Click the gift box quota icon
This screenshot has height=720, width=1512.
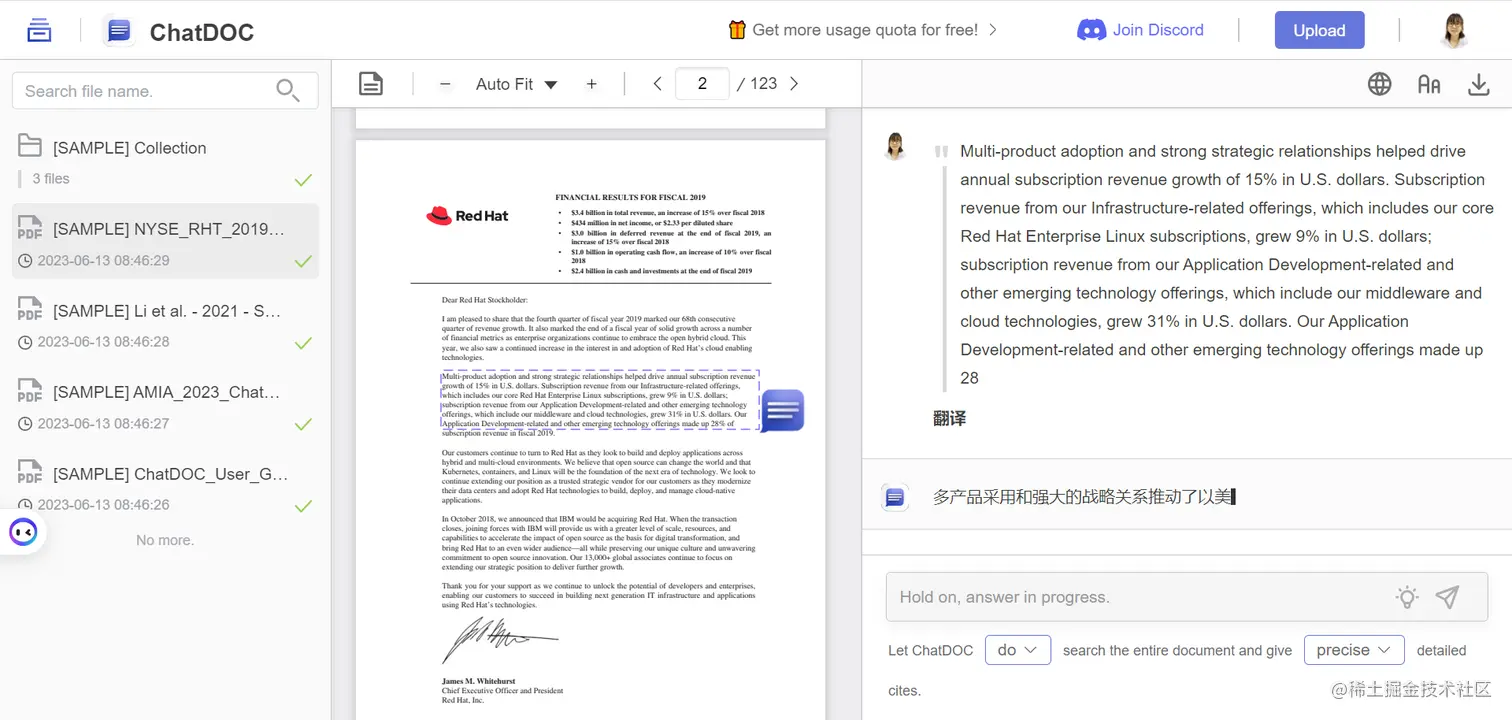tap(737, 30)
